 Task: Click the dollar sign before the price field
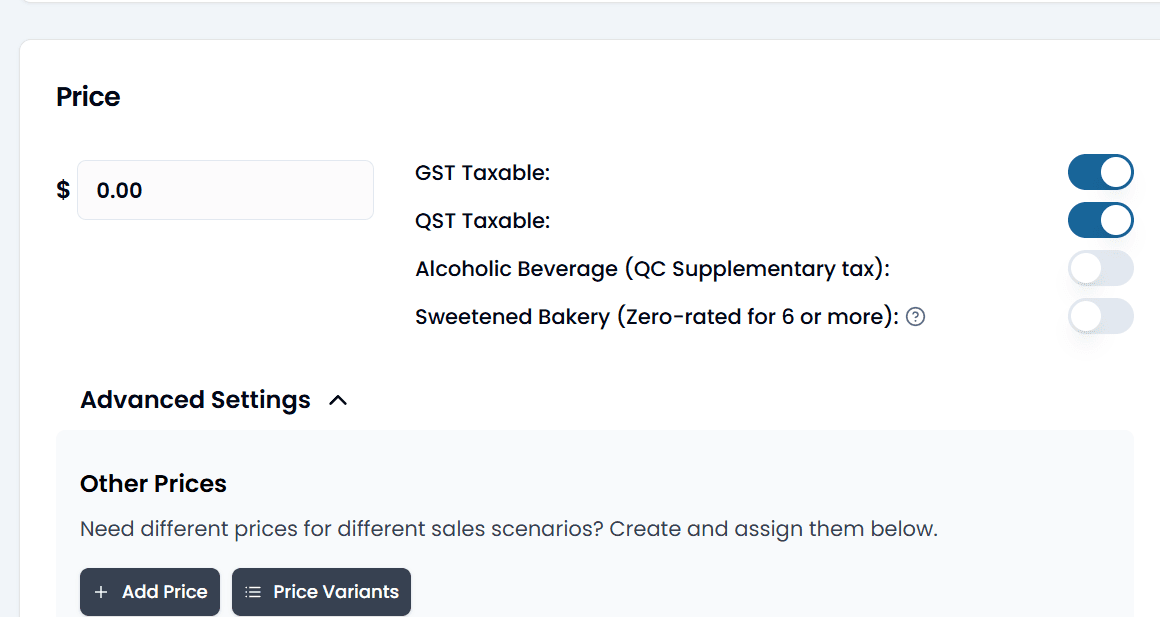64,190
